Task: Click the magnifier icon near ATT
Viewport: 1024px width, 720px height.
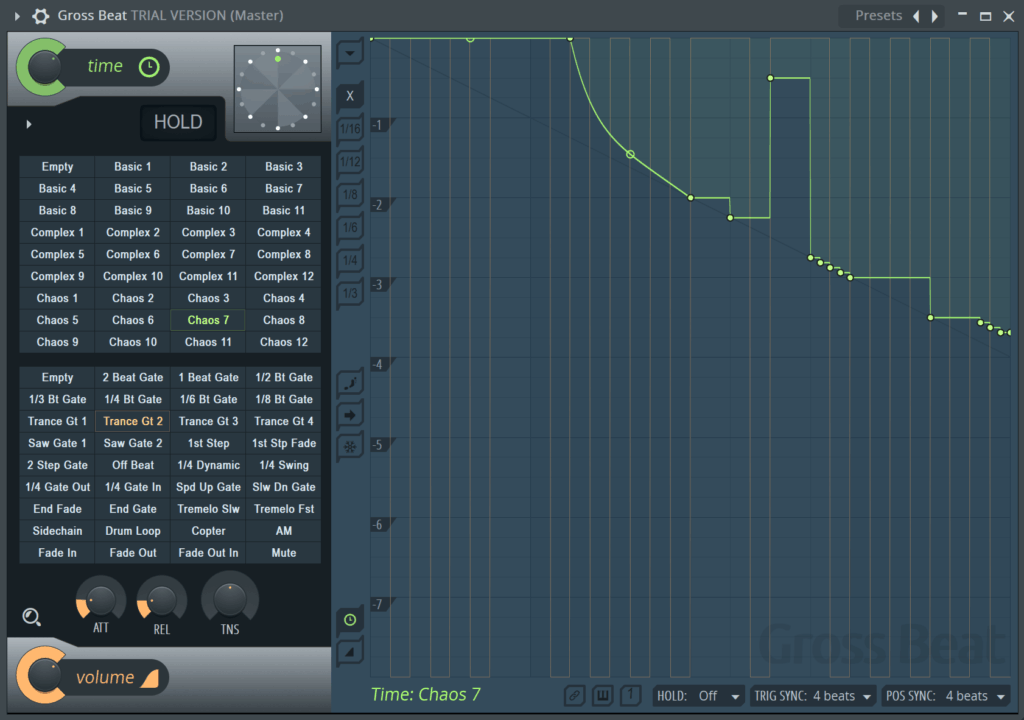Action: tap(31, 617)
